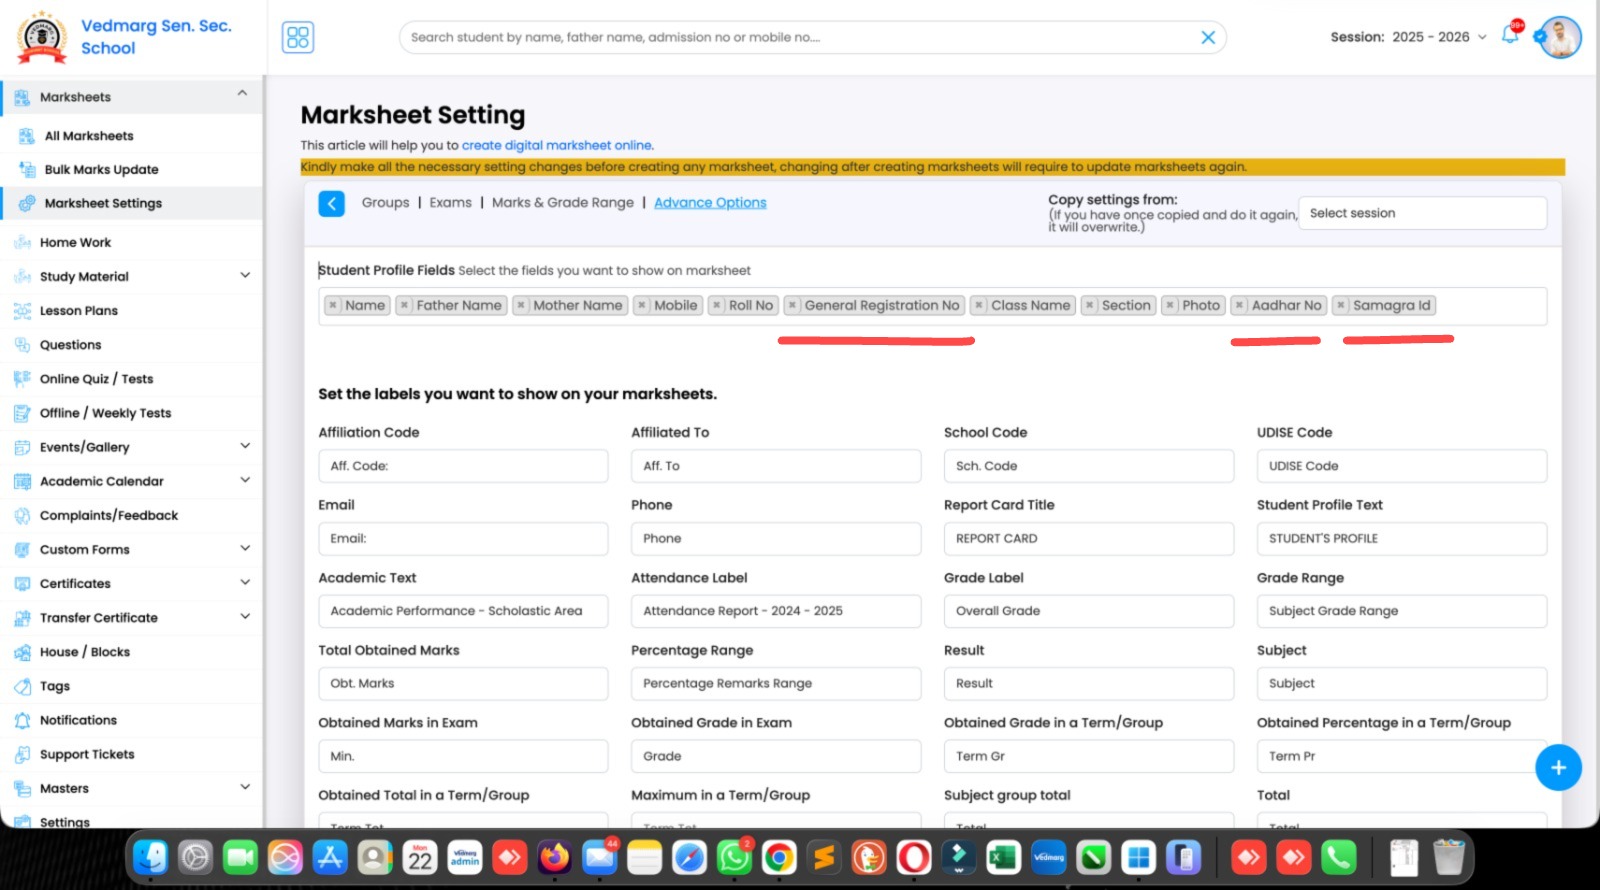1600x890 pixels.
Task: Open the Select session copy dropdown
Action: [x=1422, y=213]
